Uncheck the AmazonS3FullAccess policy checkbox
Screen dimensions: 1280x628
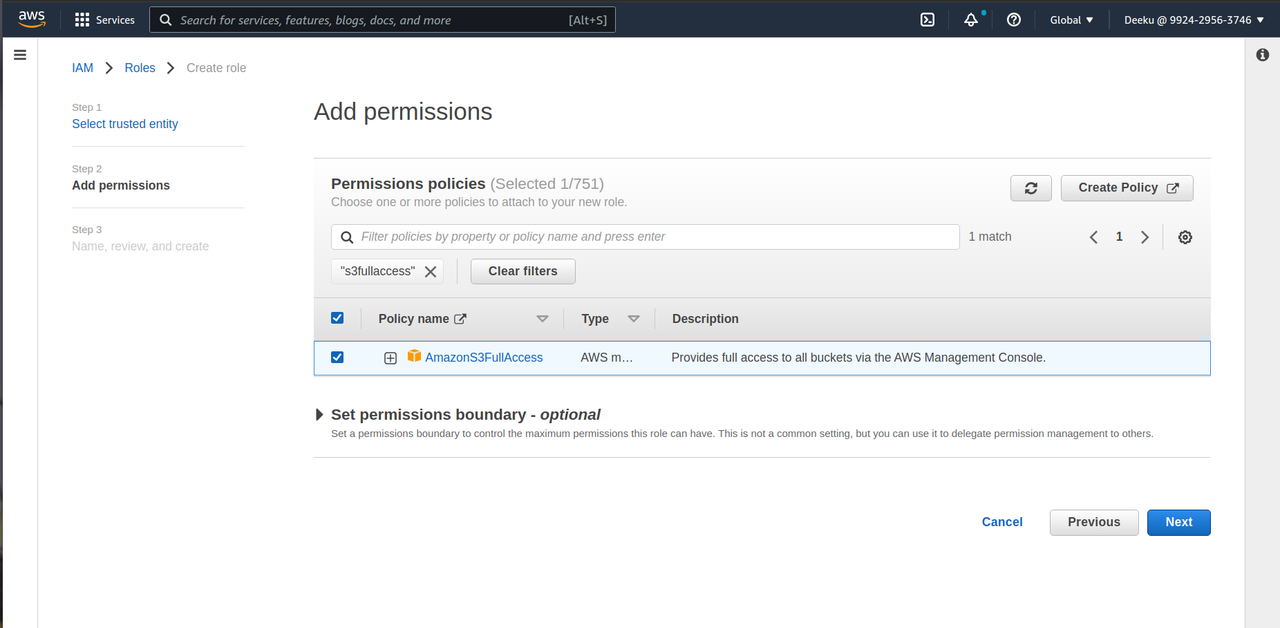[337, 357]
